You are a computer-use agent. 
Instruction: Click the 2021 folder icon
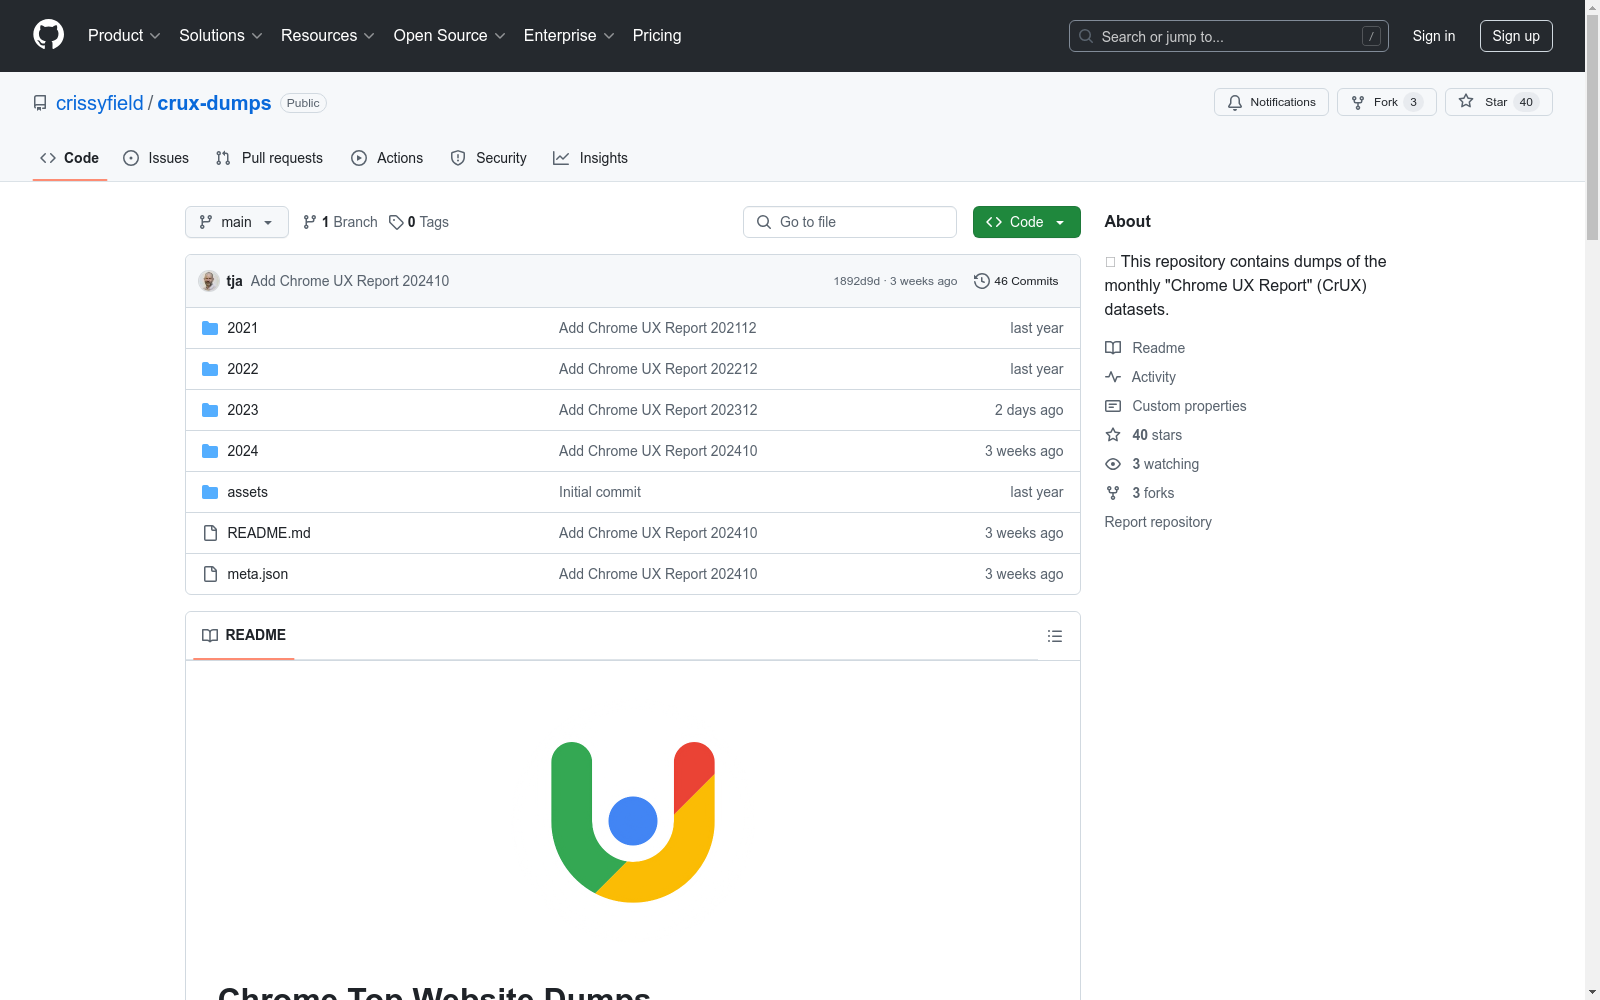tap(210, 328)
